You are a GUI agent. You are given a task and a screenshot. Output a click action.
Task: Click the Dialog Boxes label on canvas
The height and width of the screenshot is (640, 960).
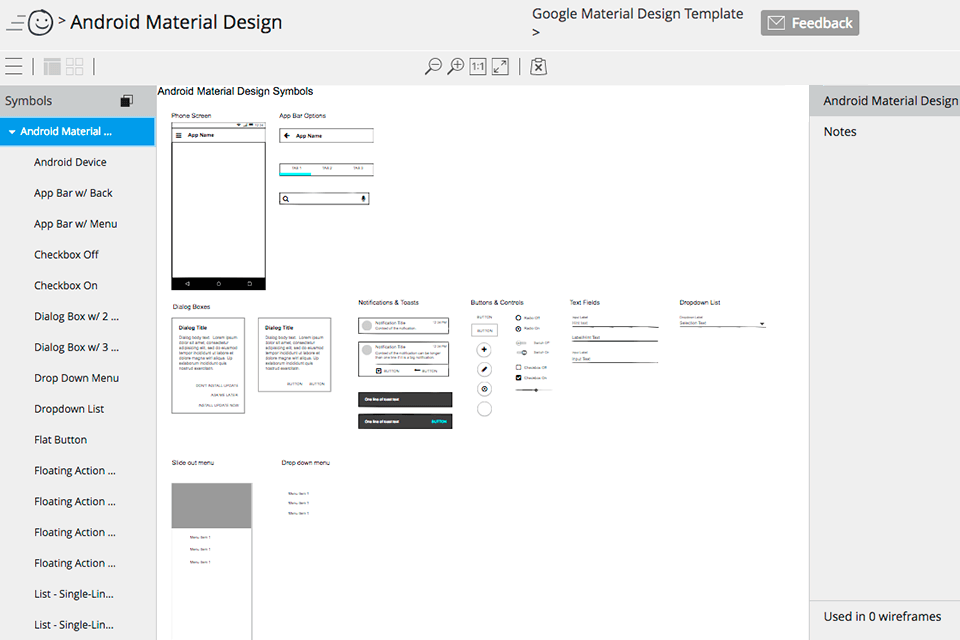(x=191, y=307)
